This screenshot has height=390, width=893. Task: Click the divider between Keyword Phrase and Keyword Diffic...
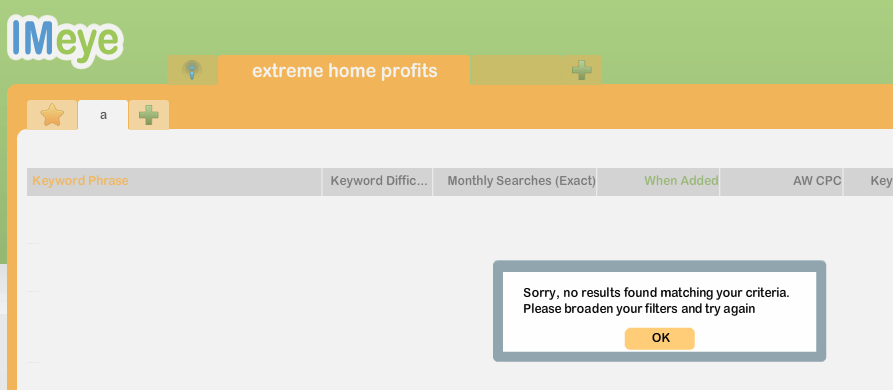322,182
